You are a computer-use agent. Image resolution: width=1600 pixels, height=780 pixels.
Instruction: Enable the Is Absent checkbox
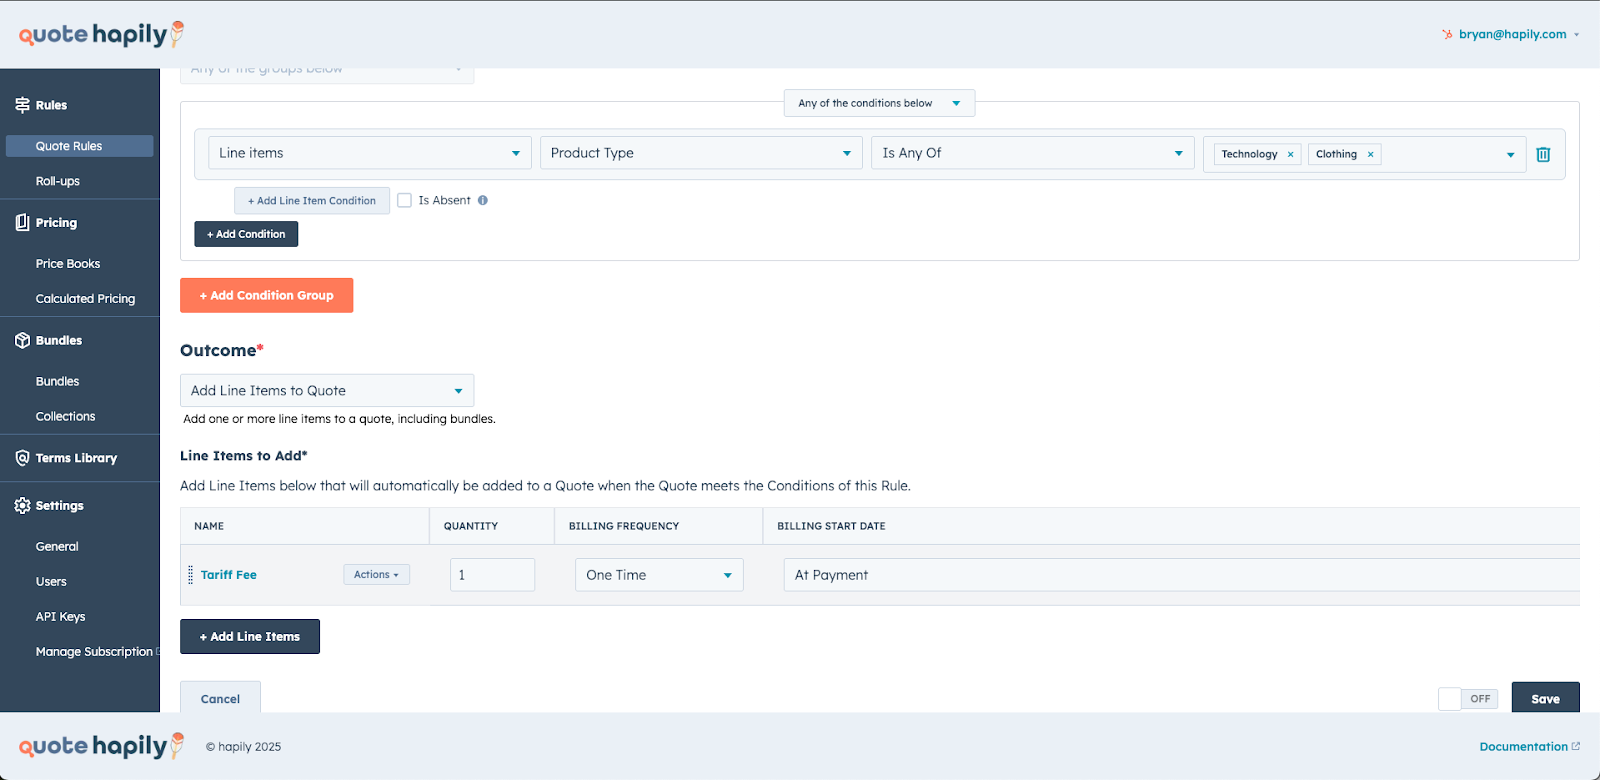pos(405,200)
